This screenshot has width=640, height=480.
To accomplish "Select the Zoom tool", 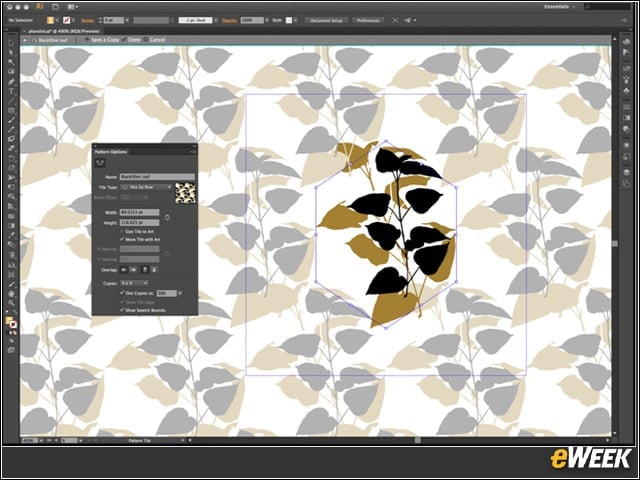I will coord(11,303).
